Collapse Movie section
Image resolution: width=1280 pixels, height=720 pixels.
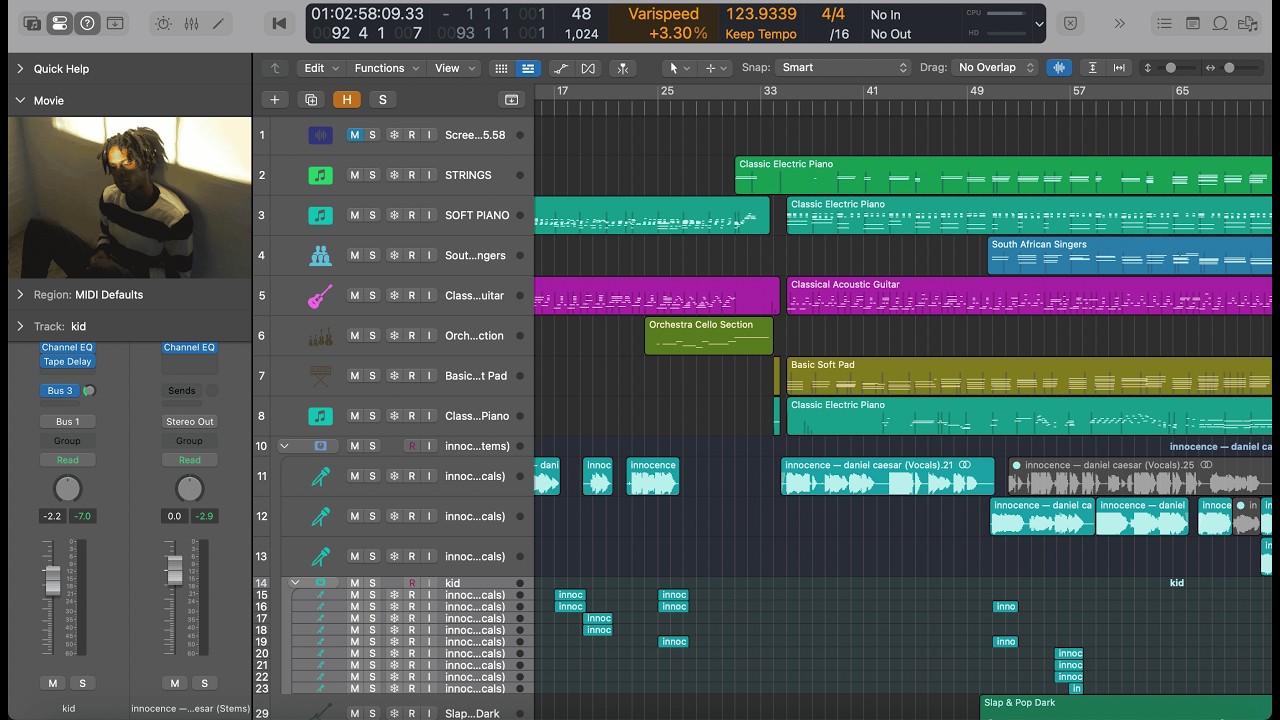[20, 100]
